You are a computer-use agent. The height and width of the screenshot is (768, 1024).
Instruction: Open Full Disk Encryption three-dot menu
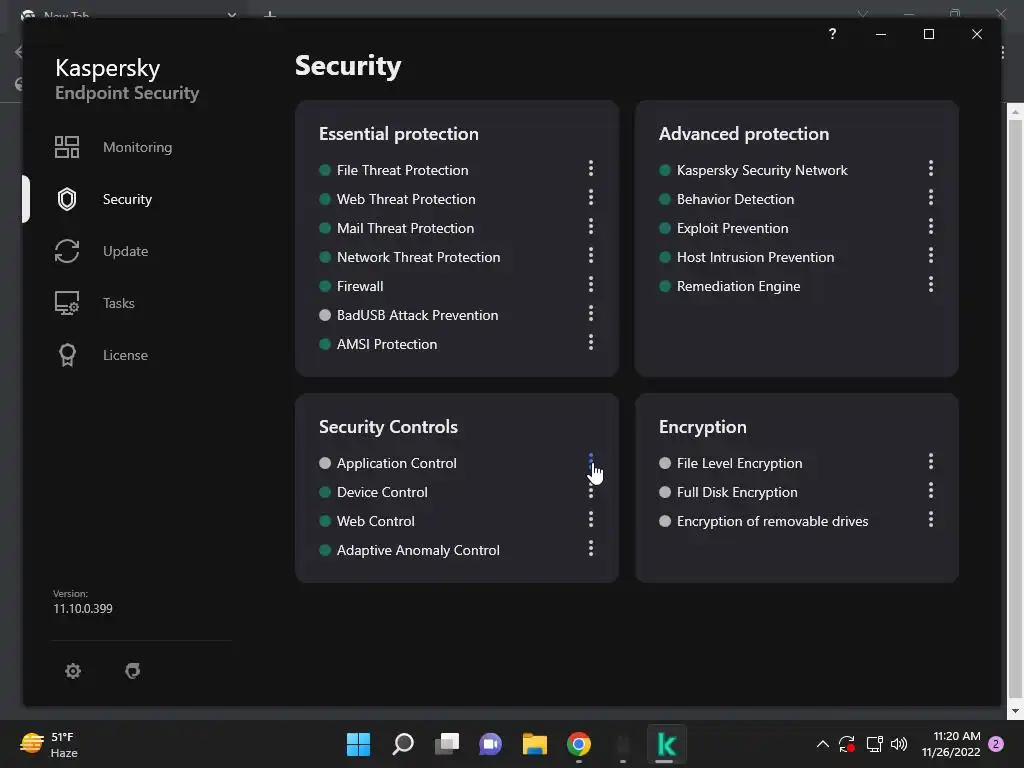931,490
